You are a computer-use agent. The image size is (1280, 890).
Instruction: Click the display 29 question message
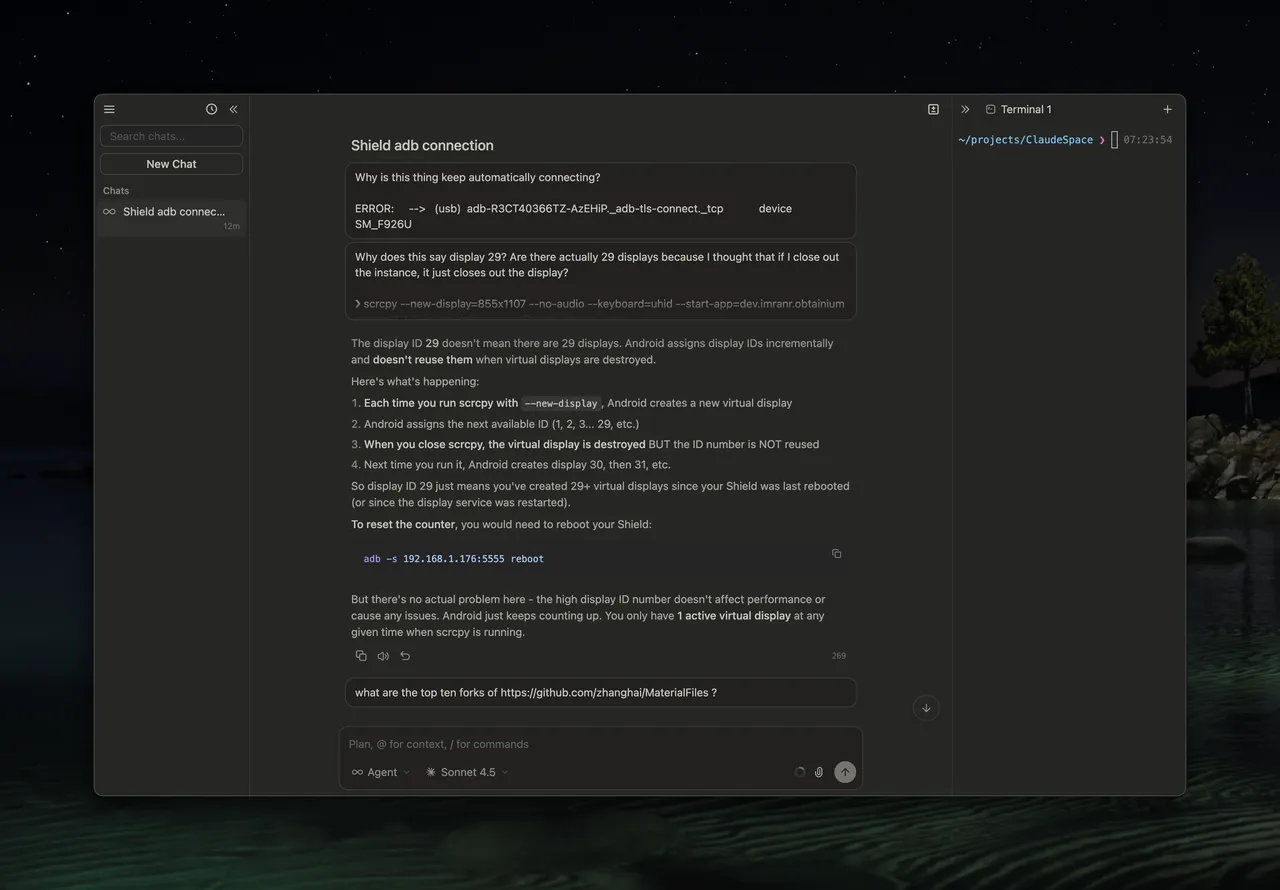[600, 281]
